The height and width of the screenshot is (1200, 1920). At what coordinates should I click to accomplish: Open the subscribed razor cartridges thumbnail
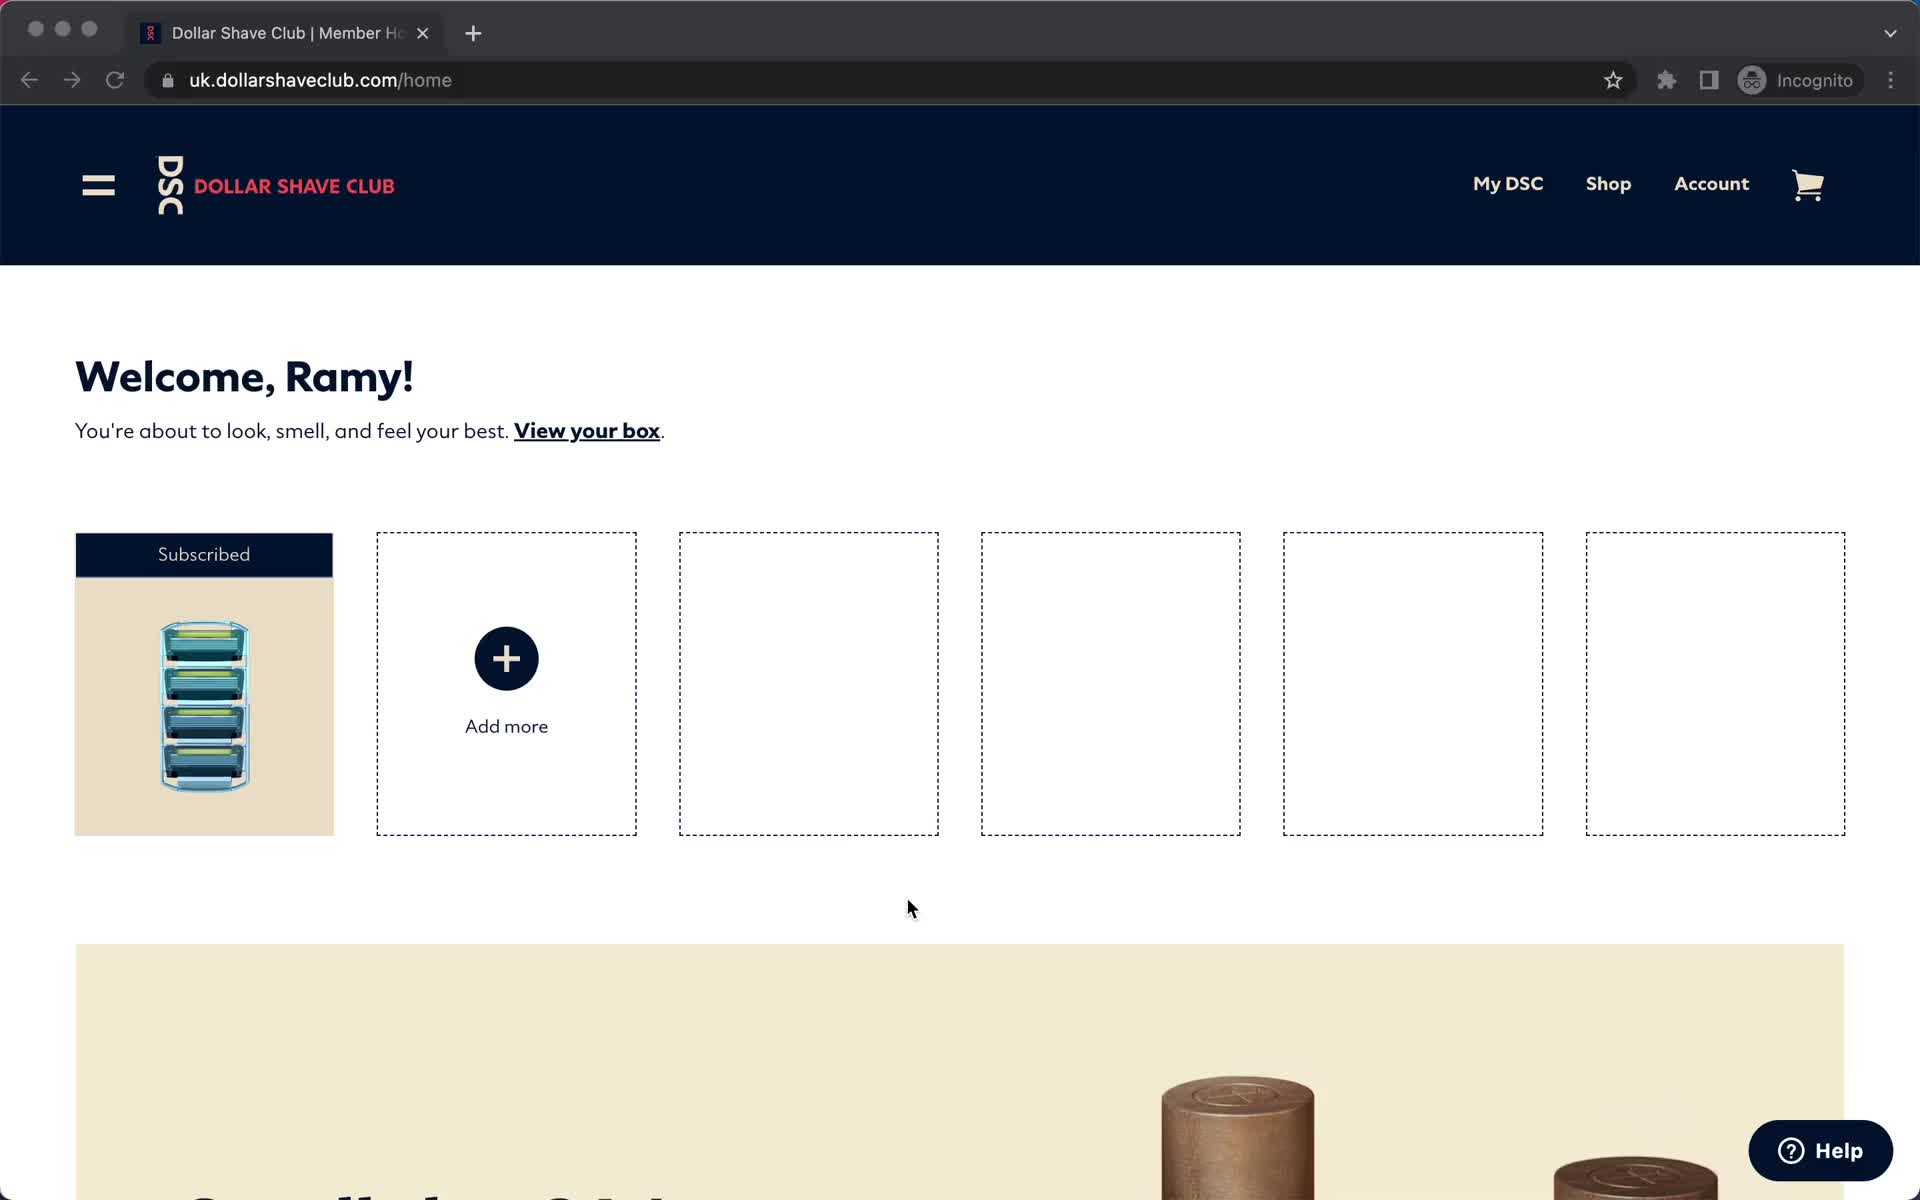(204, 706)
